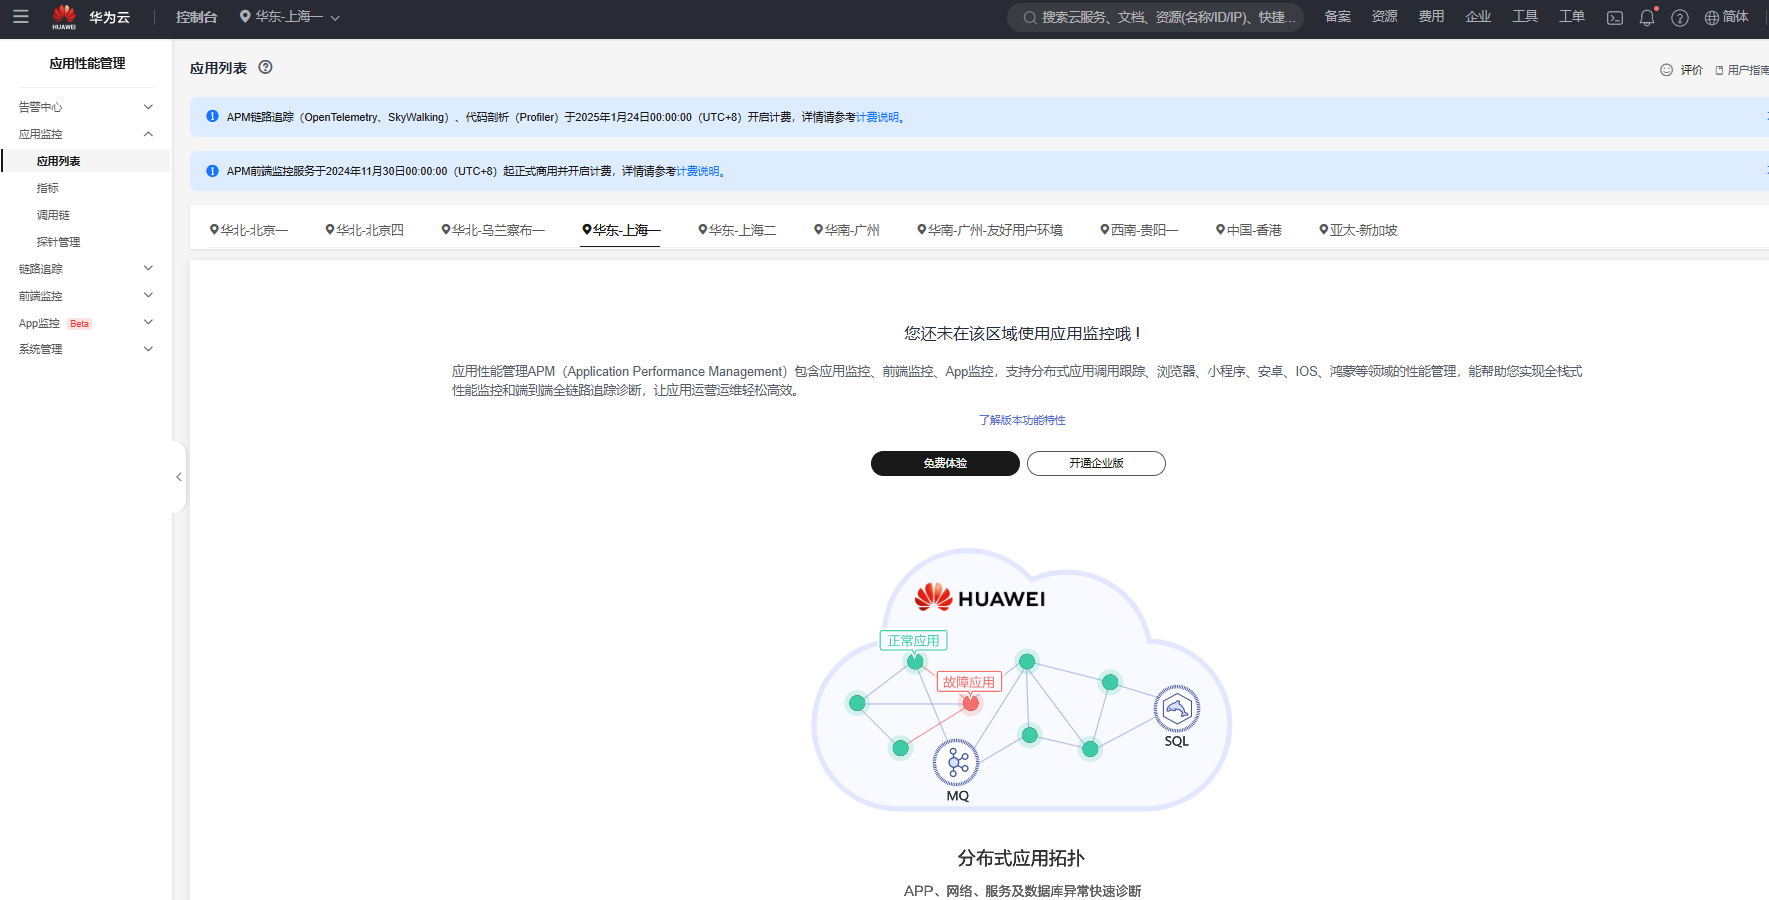Open the 备案 menu in top bar
The image size is (1769, 900).
tap(1338, 17)
